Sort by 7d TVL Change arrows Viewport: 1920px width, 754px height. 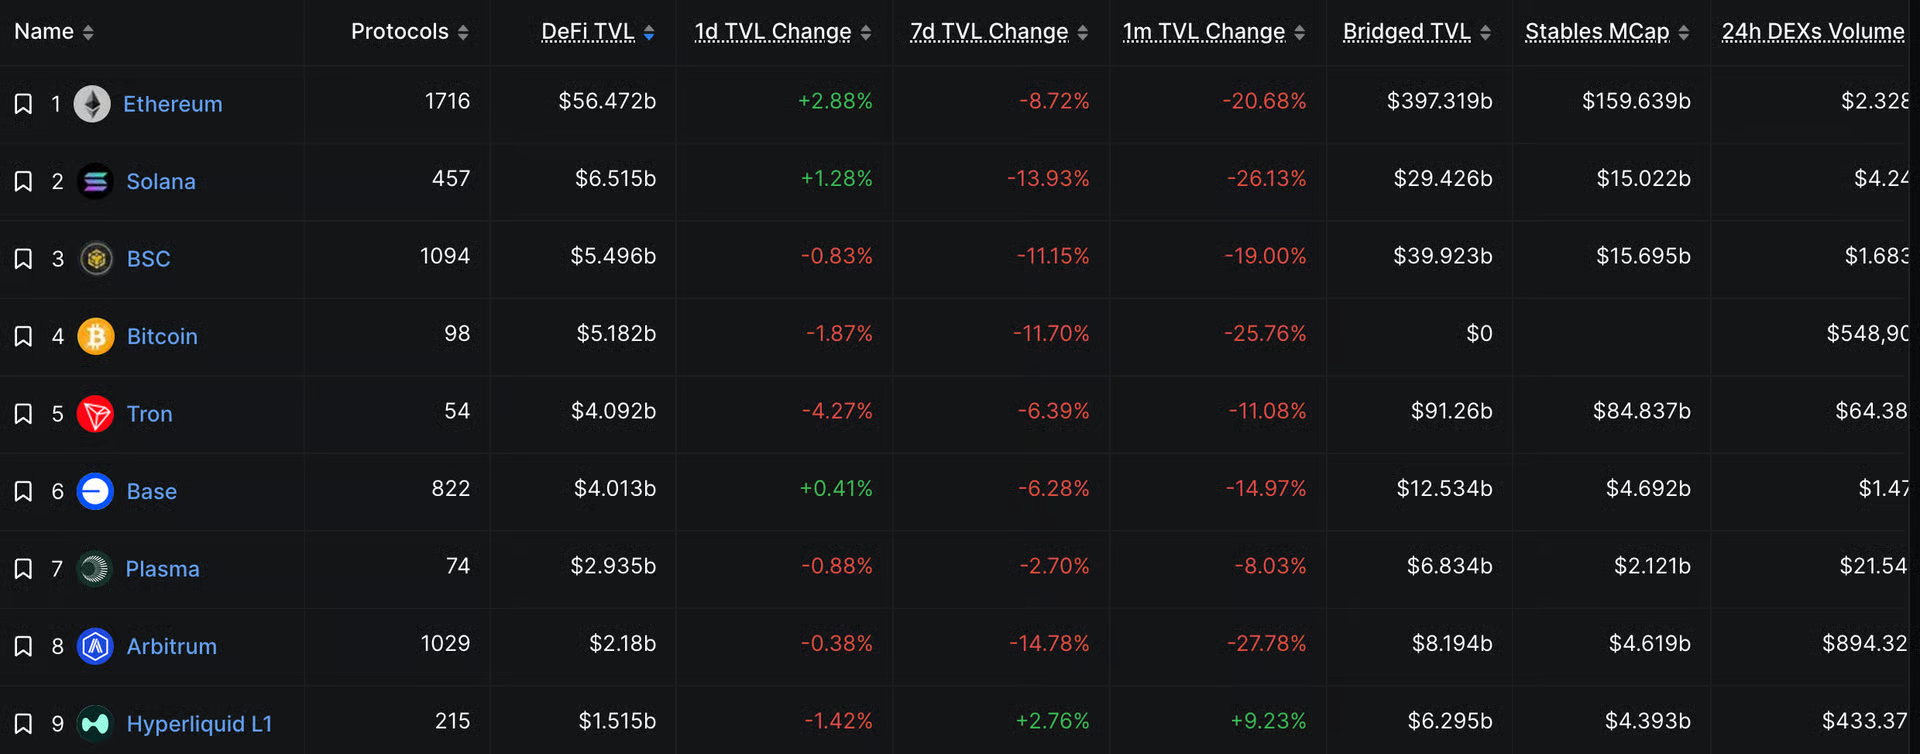(x=1083, y=33)
